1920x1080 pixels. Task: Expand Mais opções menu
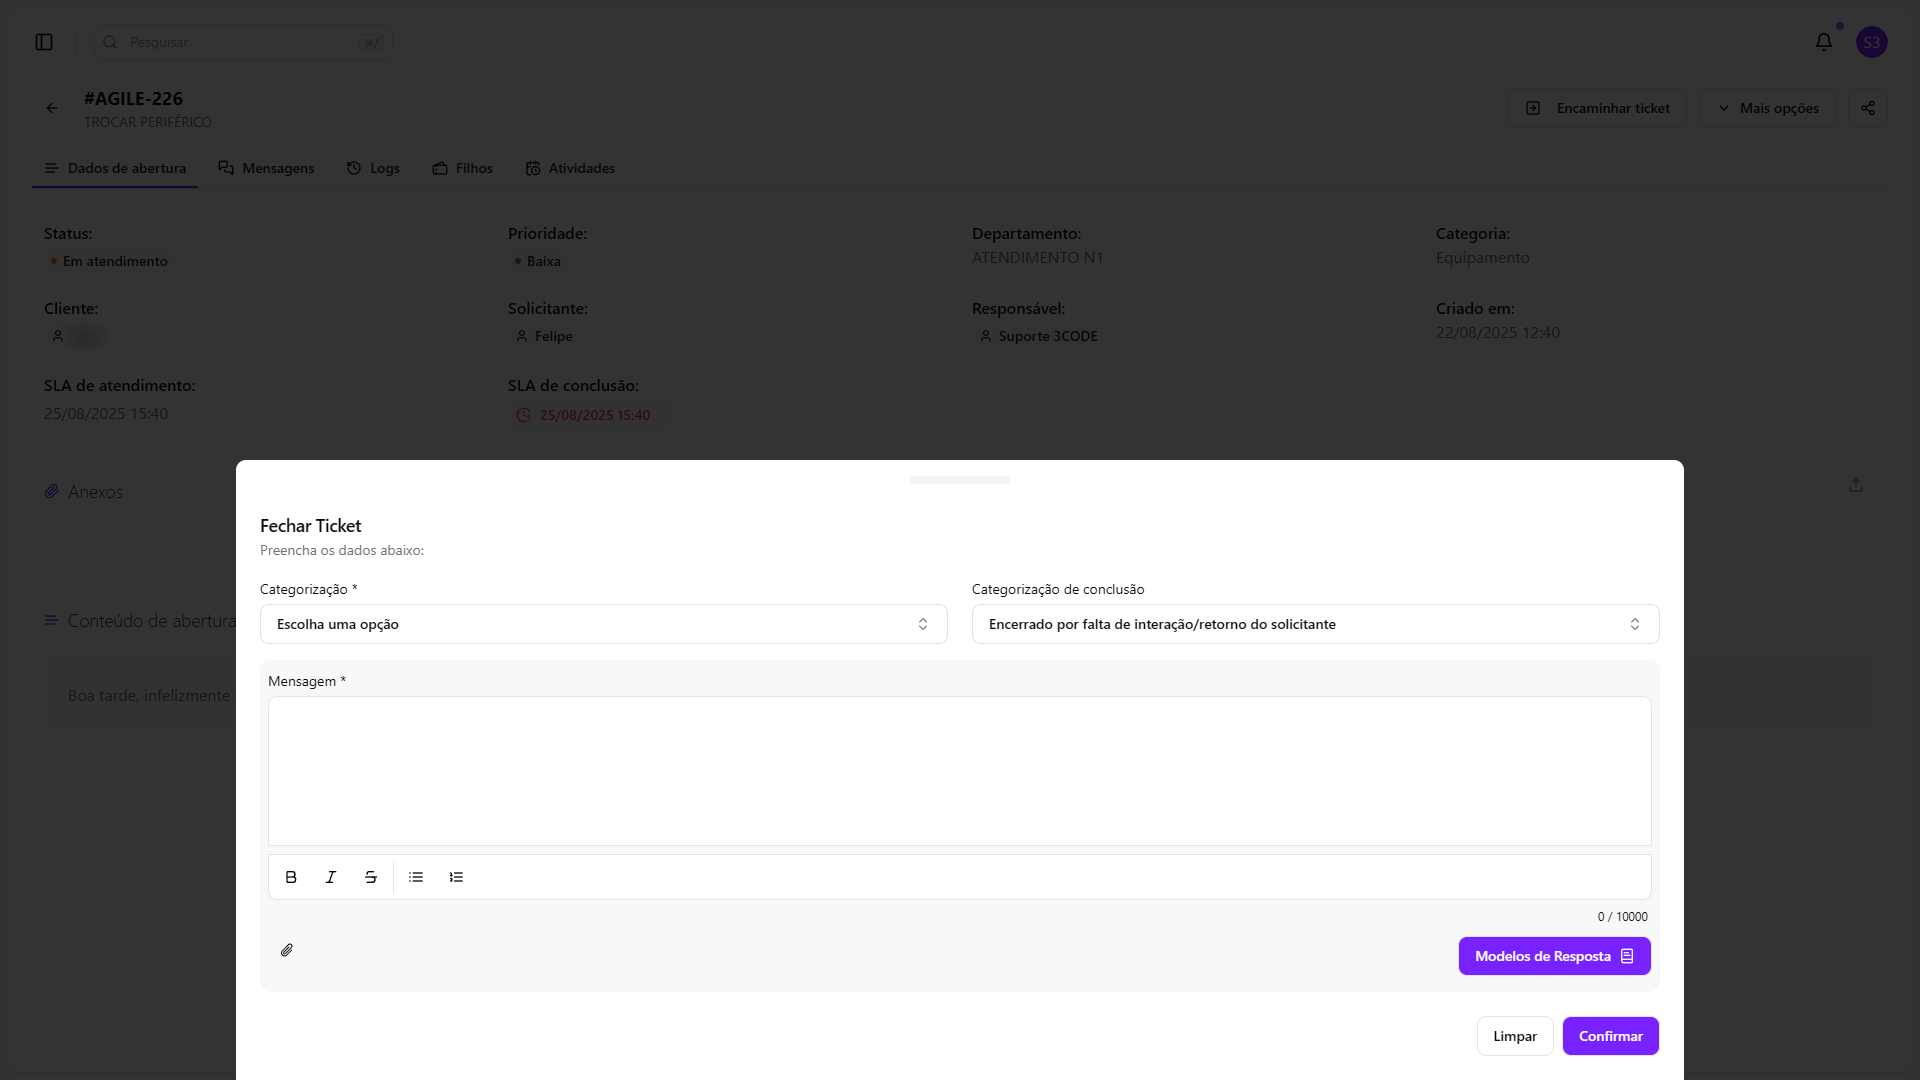(x=1767, y=108)
